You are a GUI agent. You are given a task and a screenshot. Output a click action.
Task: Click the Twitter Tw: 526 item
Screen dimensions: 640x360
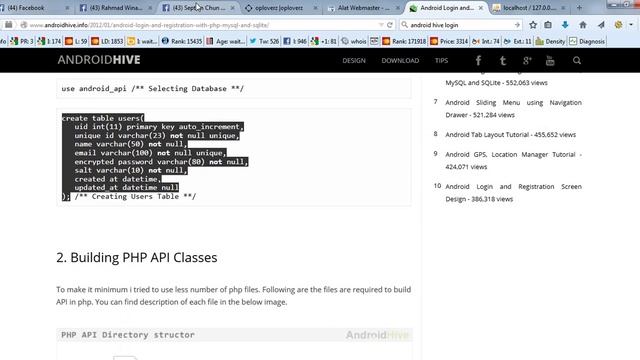coord(264,41)
